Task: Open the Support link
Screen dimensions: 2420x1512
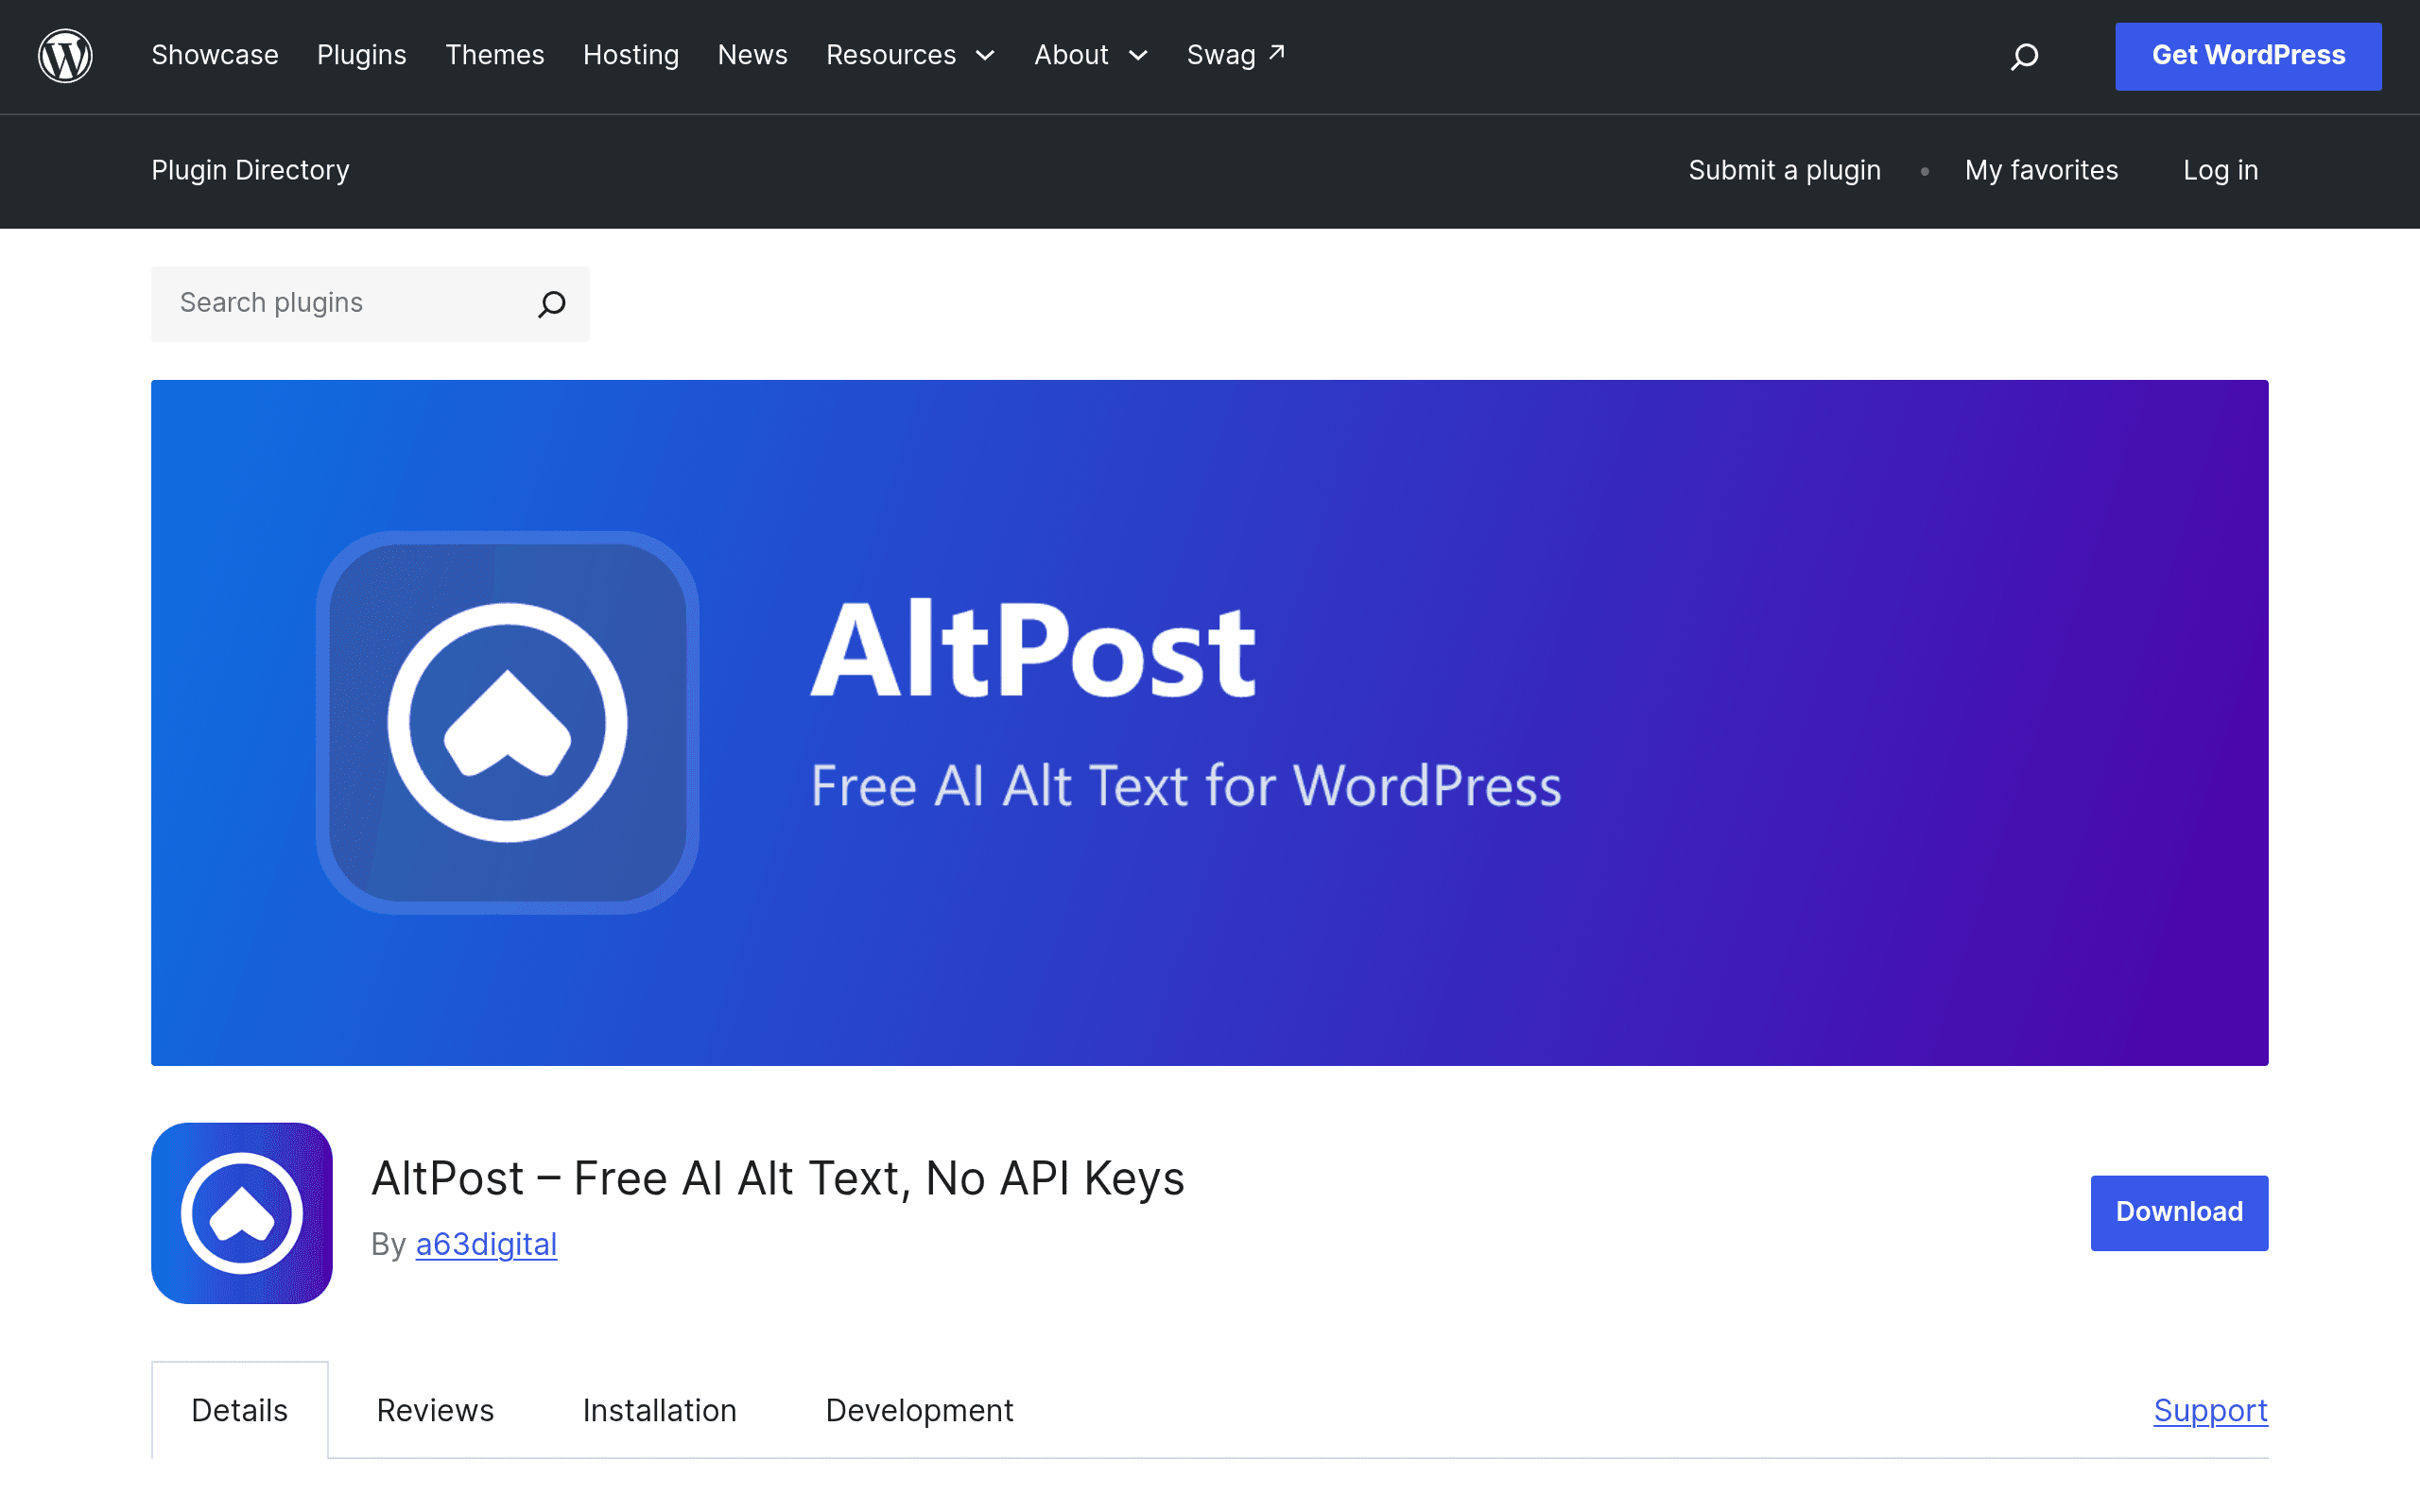Action: point(2210,1410)
